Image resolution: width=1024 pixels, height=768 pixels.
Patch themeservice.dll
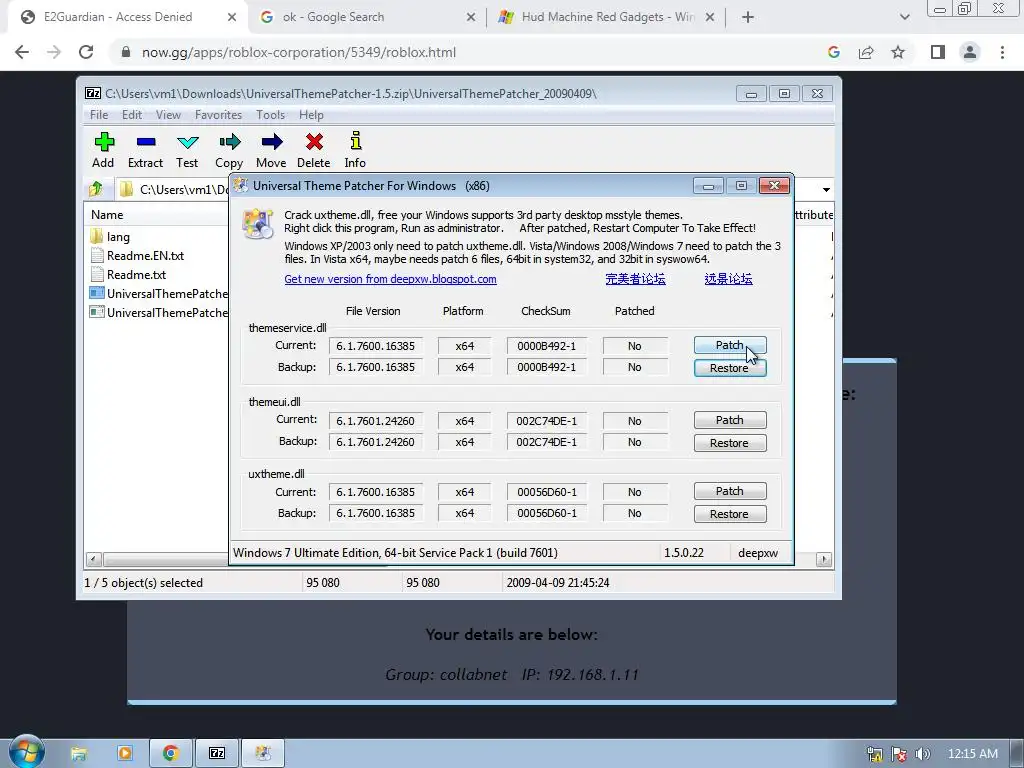(730, 345)
